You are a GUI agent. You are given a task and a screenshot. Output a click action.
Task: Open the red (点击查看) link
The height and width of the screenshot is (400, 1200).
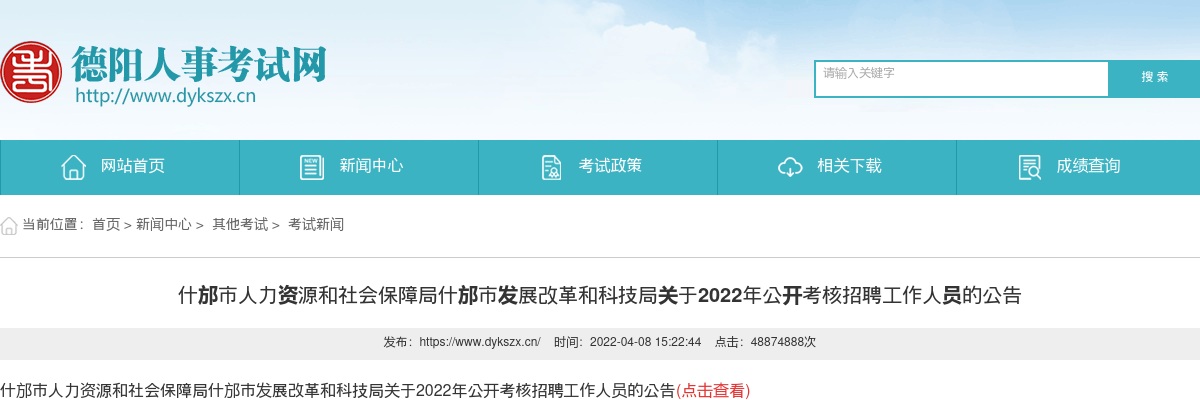(713, 390)
